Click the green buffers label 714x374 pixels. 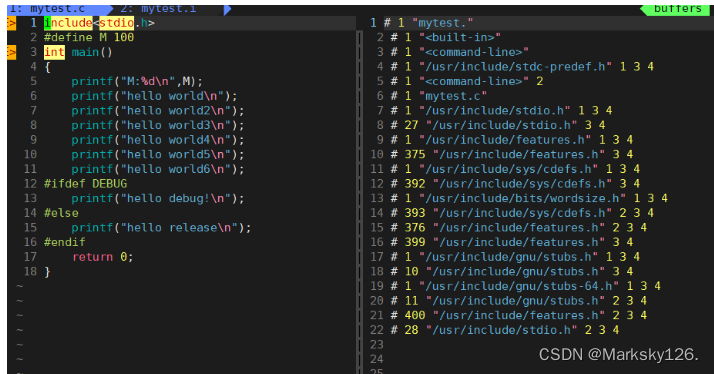coord(677,9)
